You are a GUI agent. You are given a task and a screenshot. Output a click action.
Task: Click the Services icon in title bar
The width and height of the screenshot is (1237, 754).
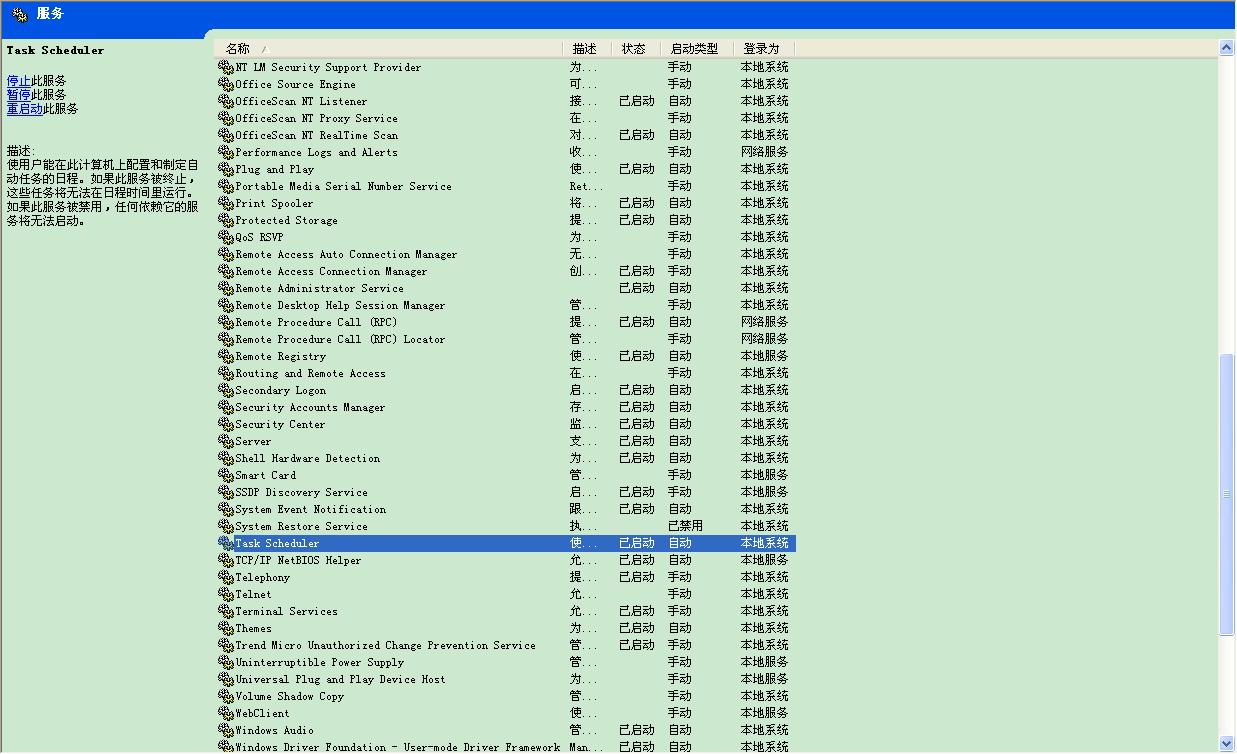point(19,14)
